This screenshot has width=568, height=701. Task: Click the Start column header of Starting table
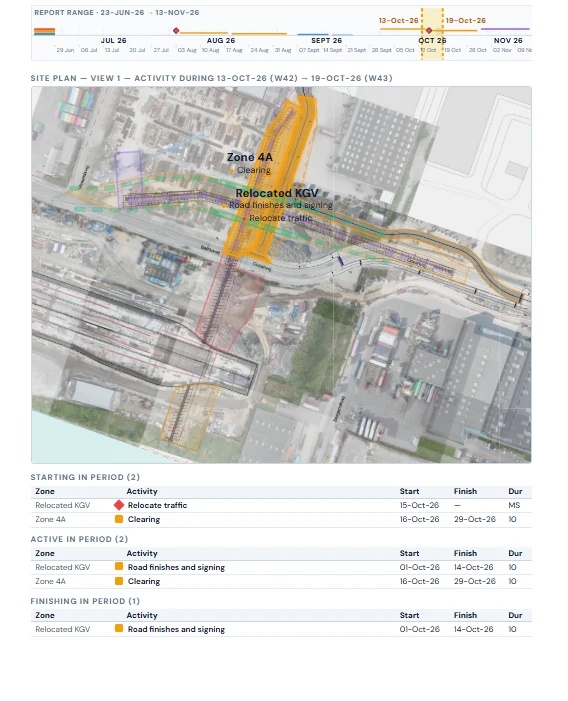[x=409, y=491]
